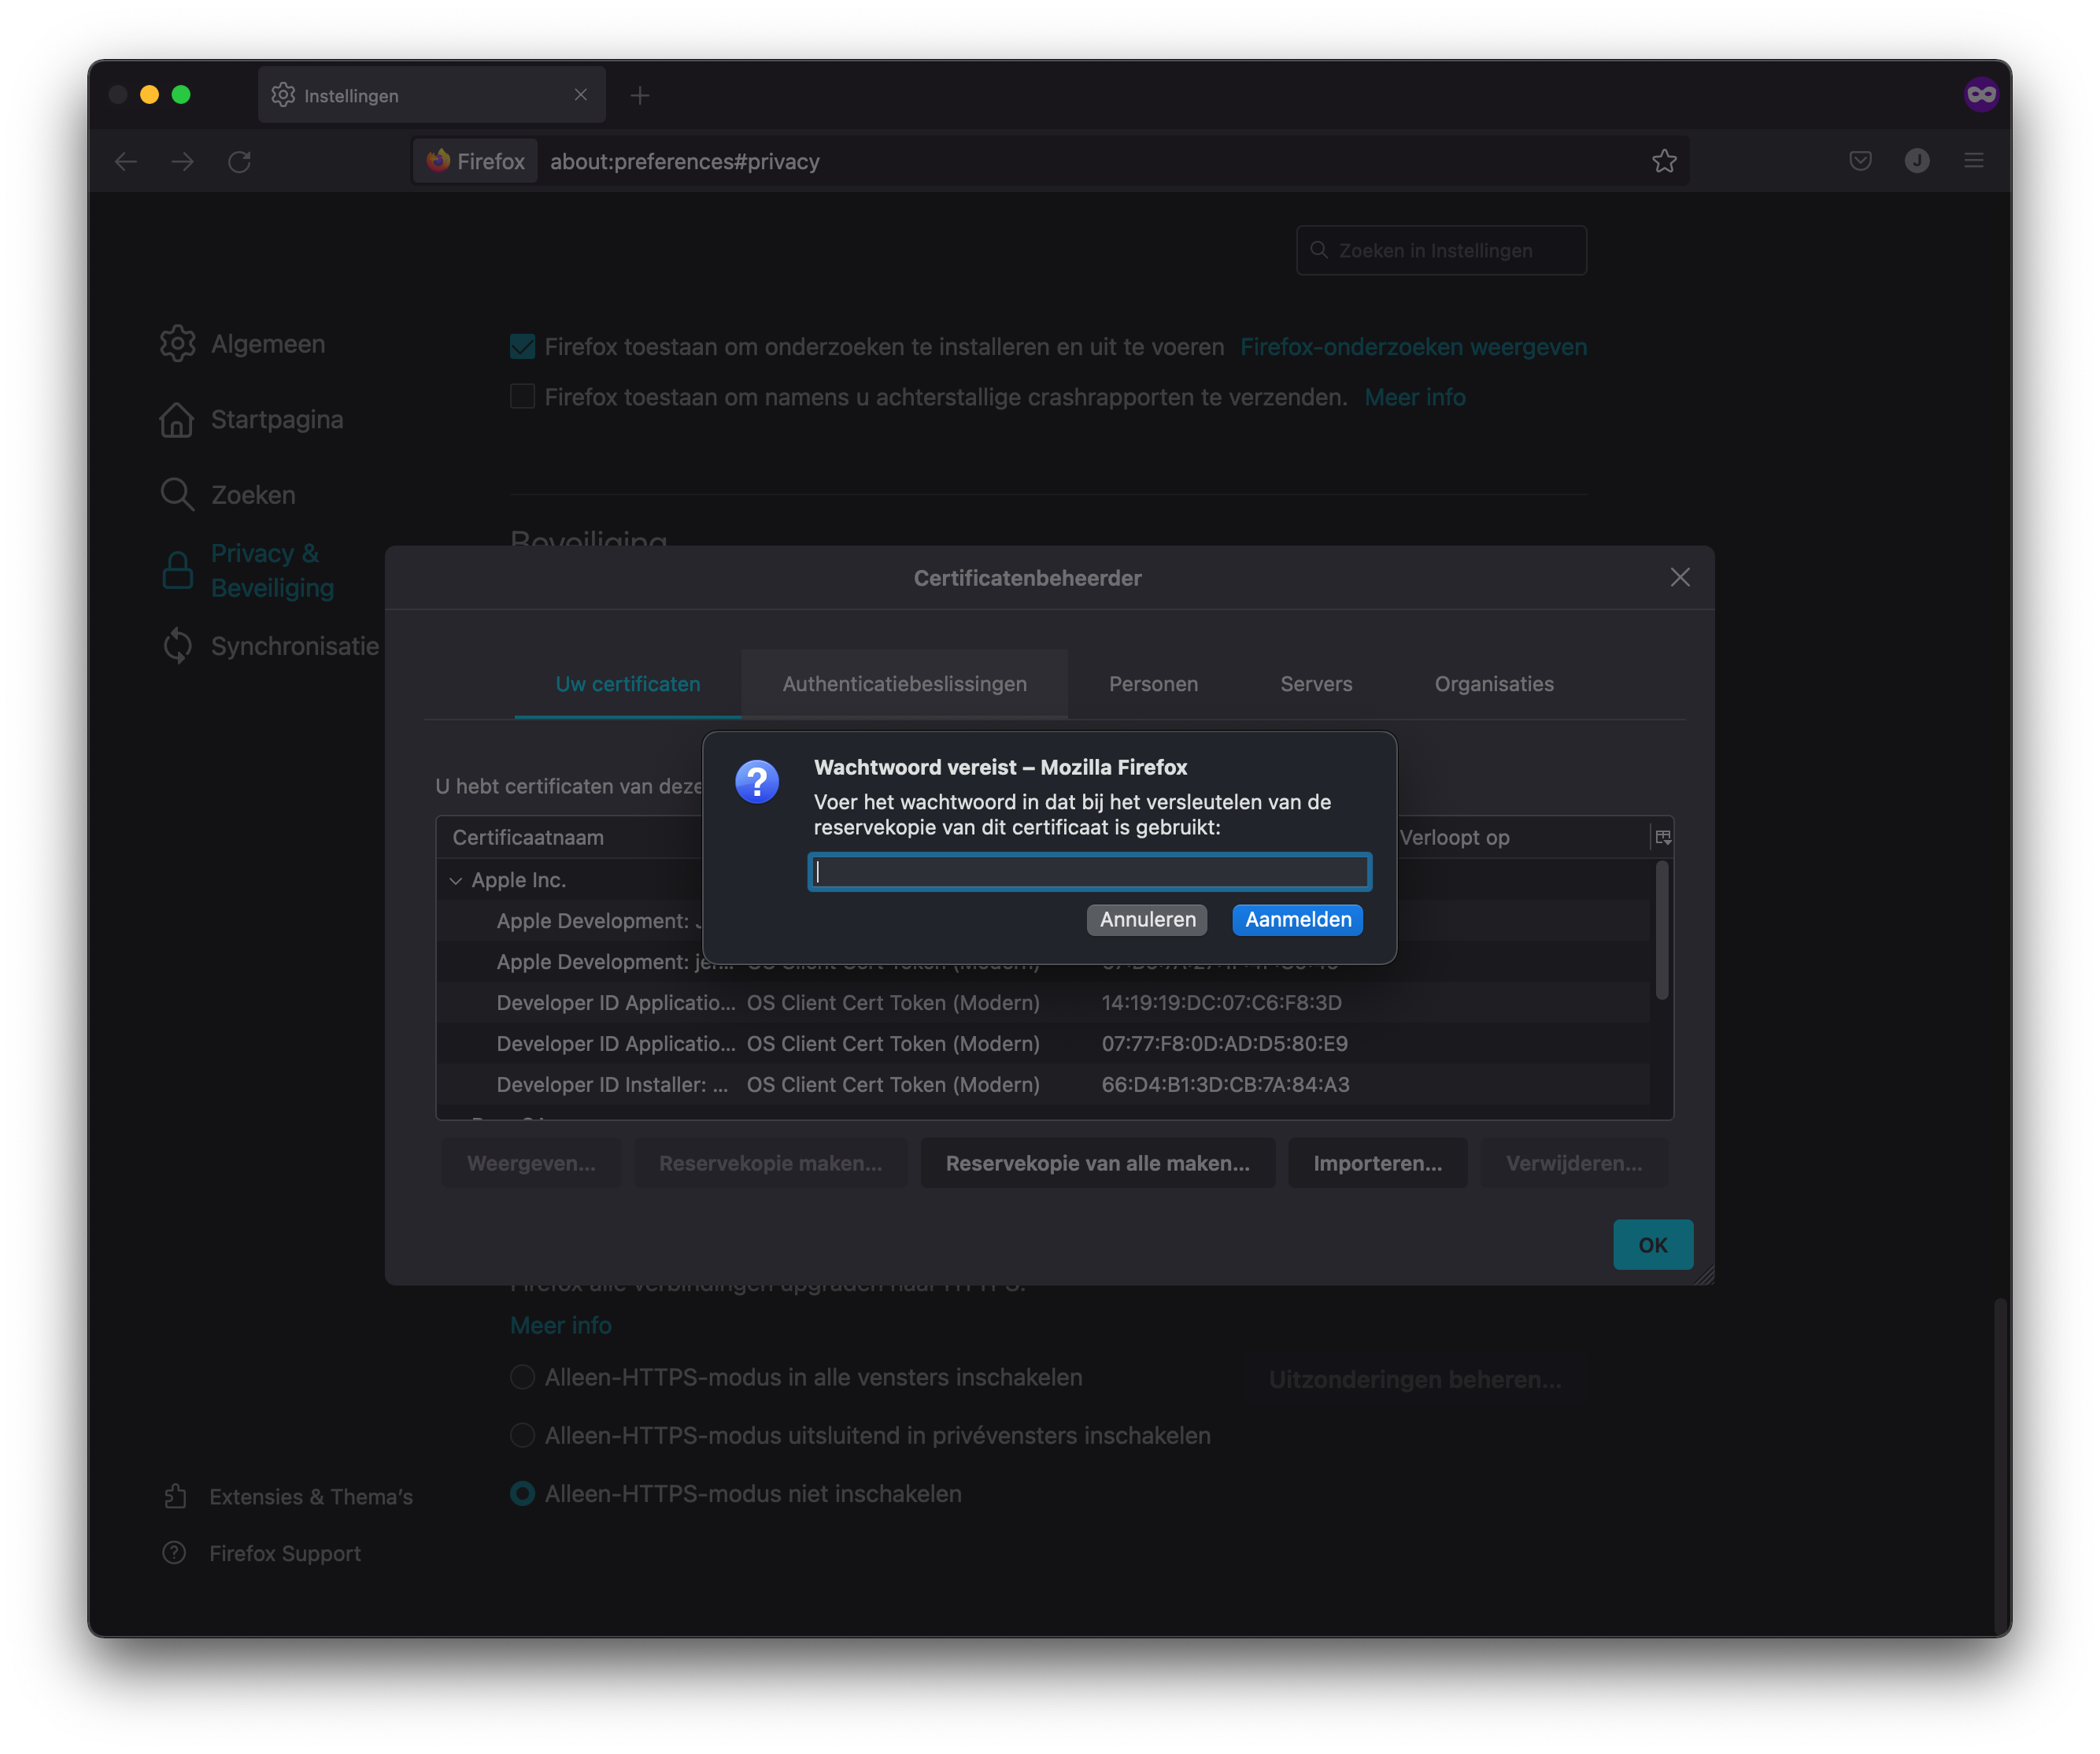This screenshot has height=1754, width=2100.
Task: Open Extensies & Thema's
Action: coord(288,1497)
